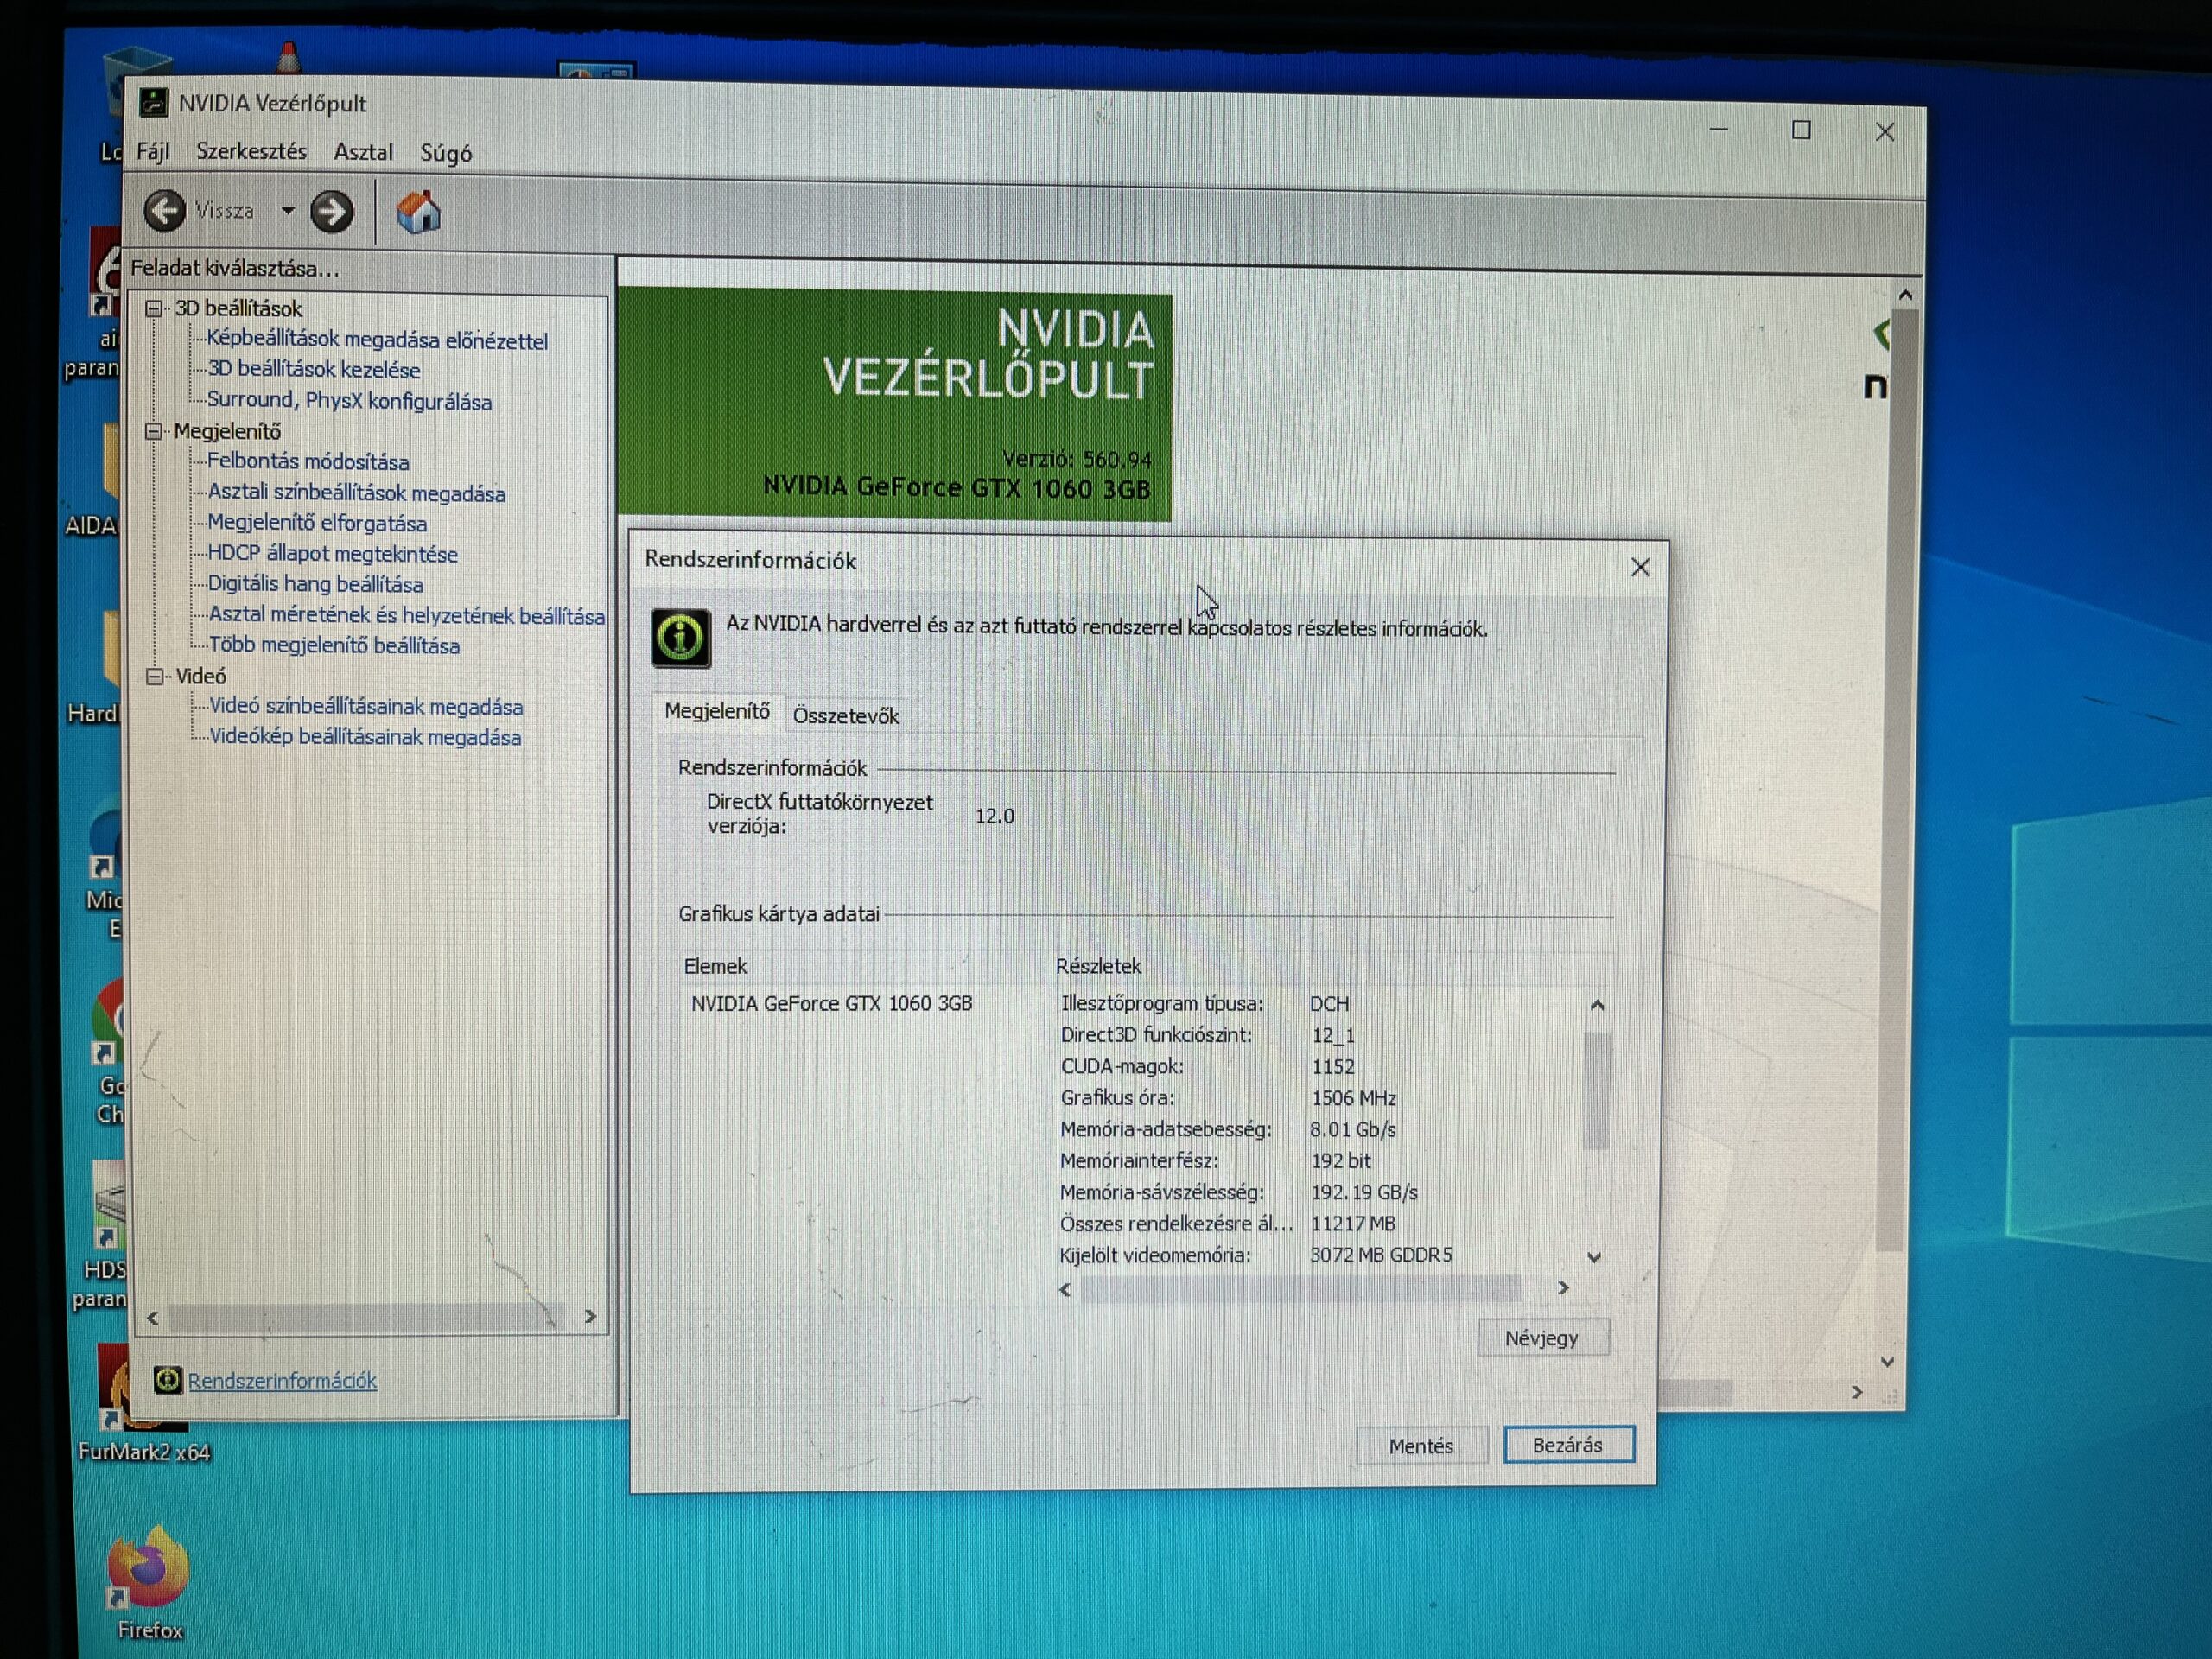Open the Súgó menu
The height and width of the screenshot is (1659, 2212).
click(x=446, y=153)
